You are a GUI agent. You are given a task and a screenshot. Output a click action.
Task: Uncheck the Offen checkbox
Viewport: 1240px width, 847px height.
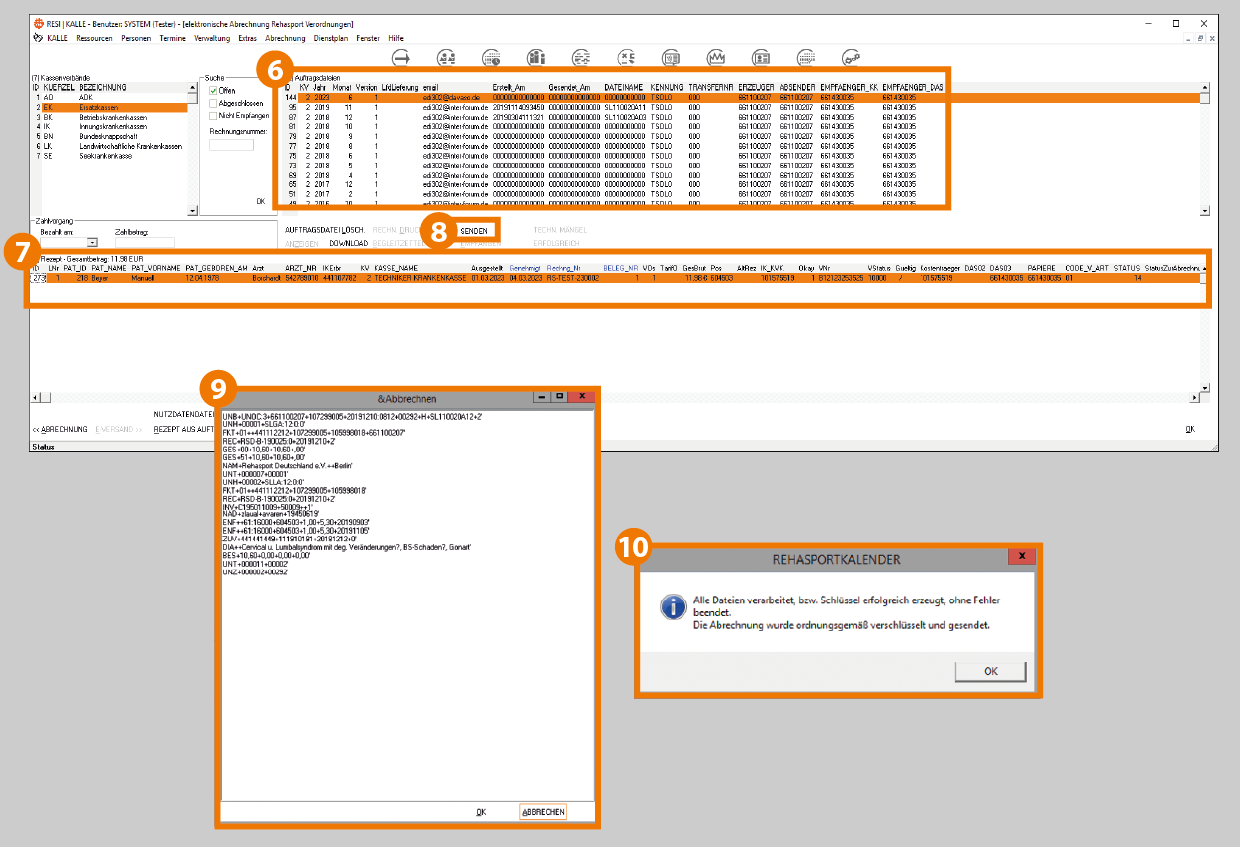[x=213, y=91]
